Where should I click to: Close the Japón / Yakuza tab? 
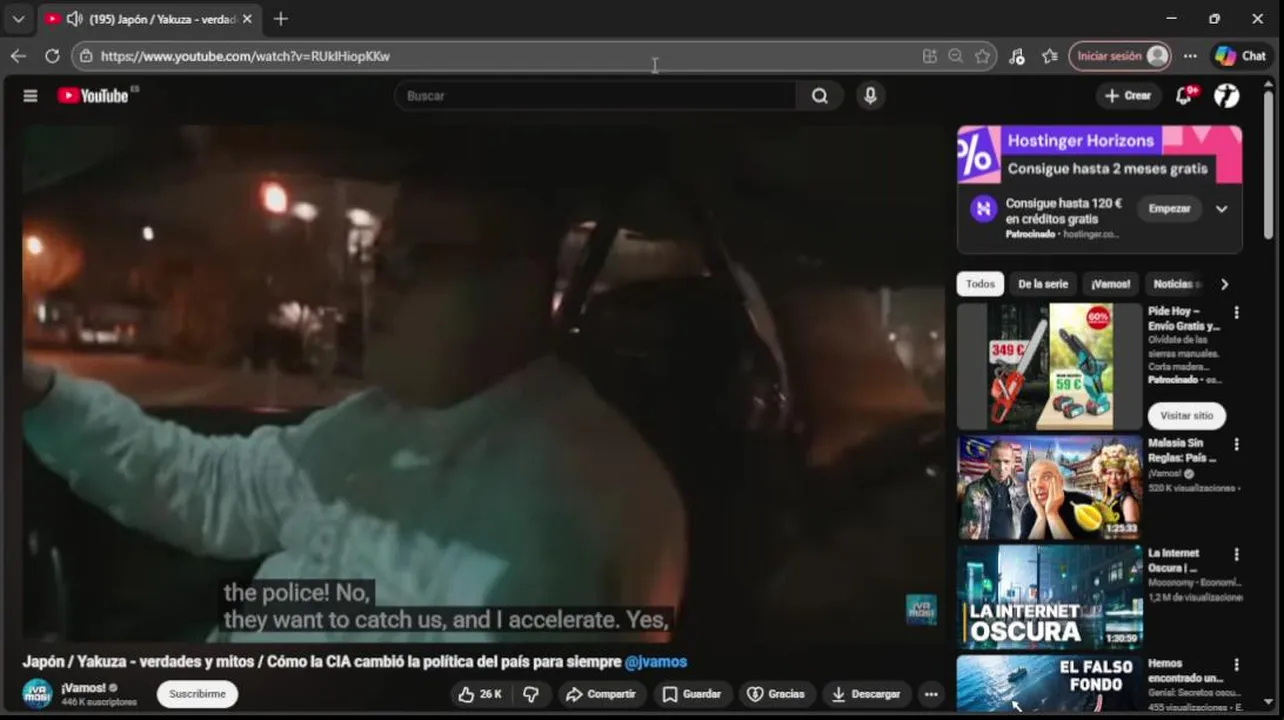[247, 19]
